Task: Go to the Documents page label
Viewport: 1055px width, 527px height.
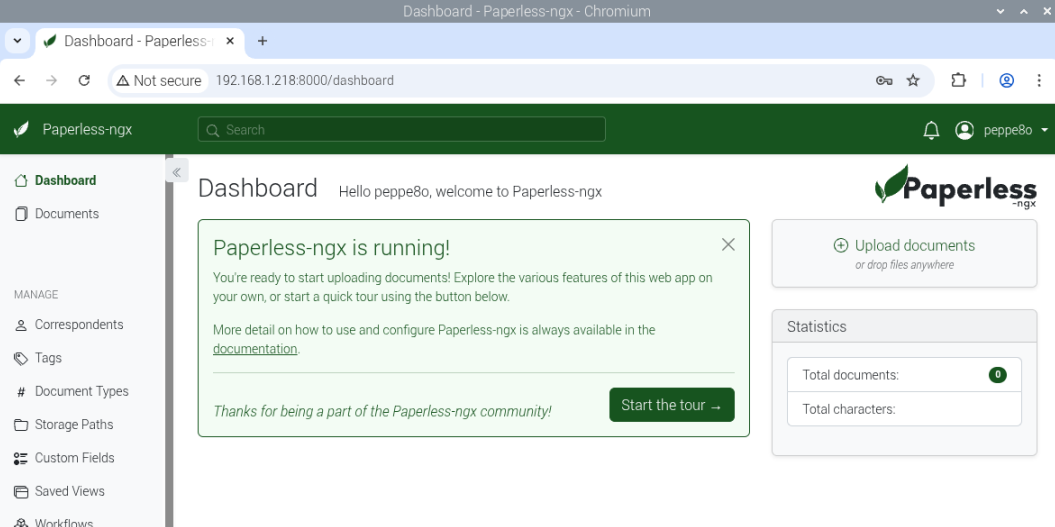Action: 67,214
